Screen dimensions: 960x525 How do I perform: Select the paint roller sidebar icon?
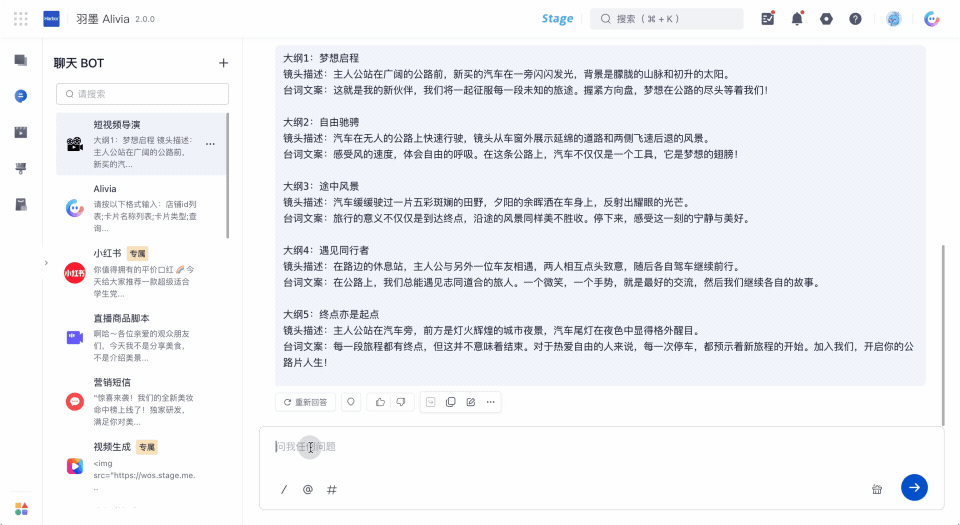[21, 168]
